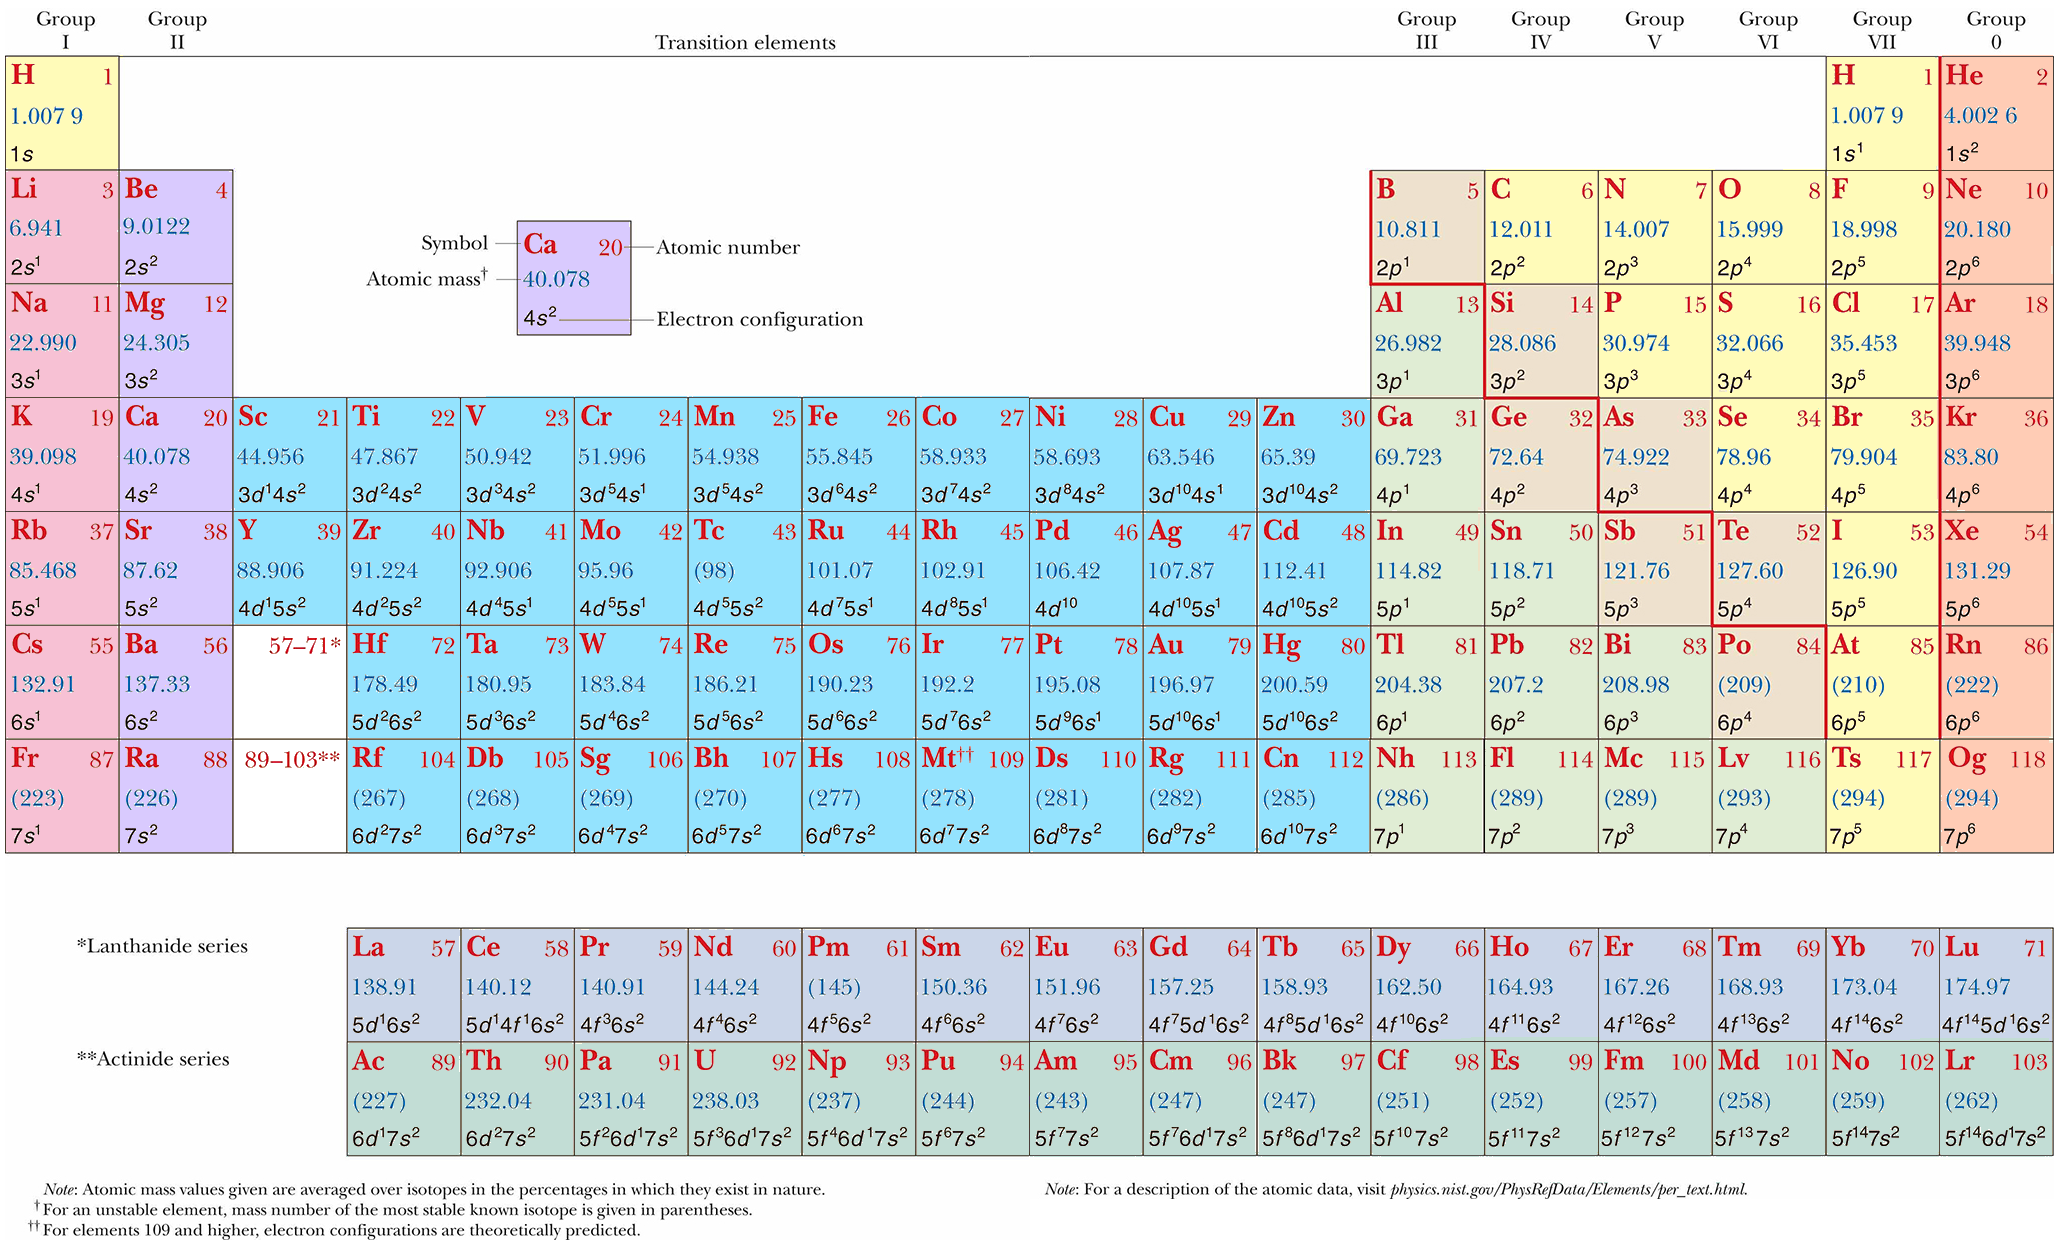
Task: Click the Pb lead cell
Action: pos(1542,682)
